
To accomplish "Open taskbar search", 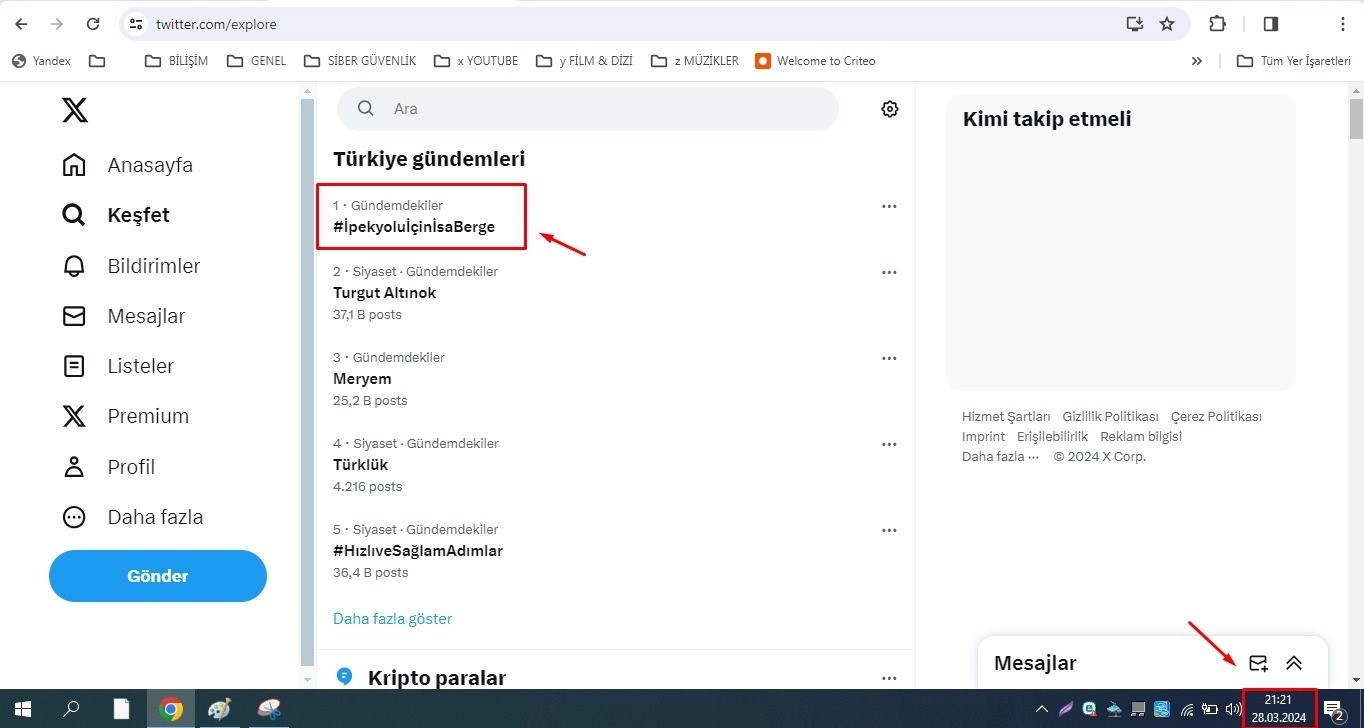I will pyautogui.click(x=71, y=709).
